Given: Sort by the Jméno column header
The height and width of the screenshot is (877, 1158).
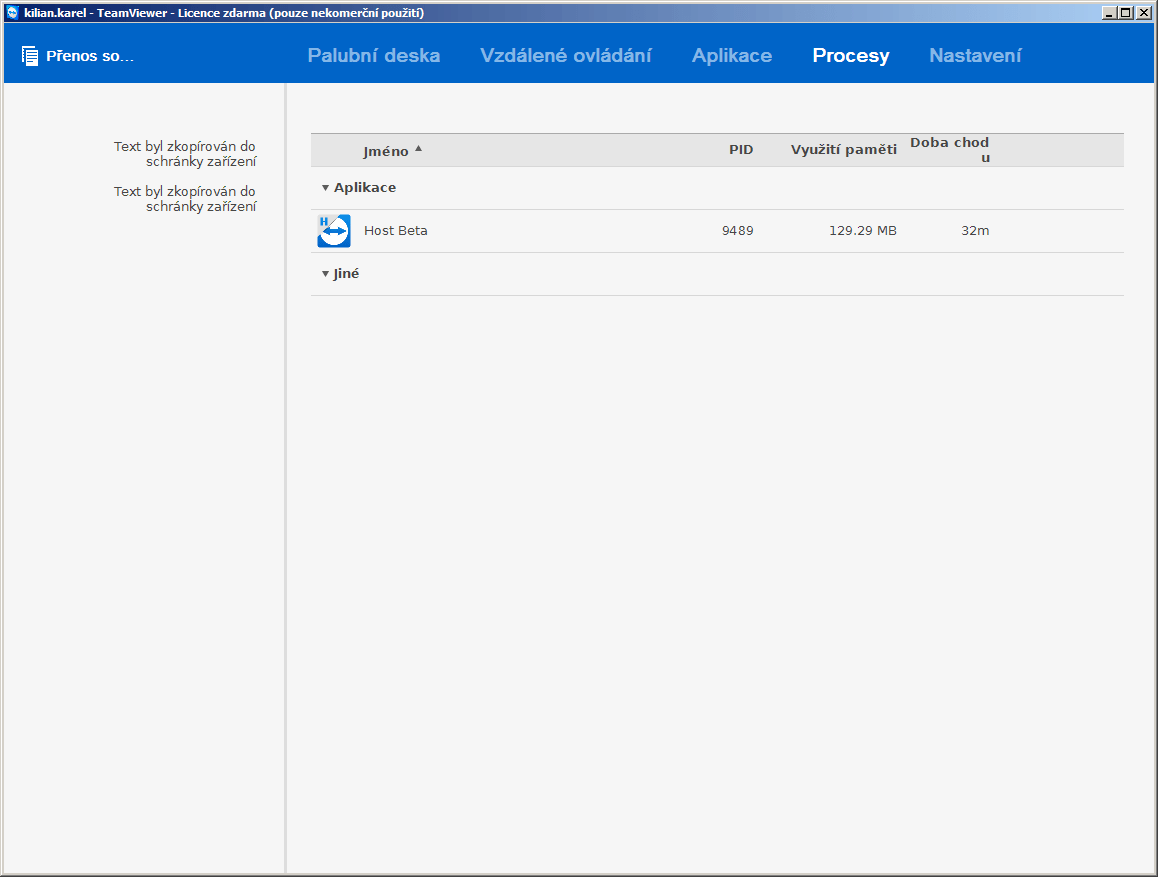Looking at the screenshot, I should (x=386, y=151).
